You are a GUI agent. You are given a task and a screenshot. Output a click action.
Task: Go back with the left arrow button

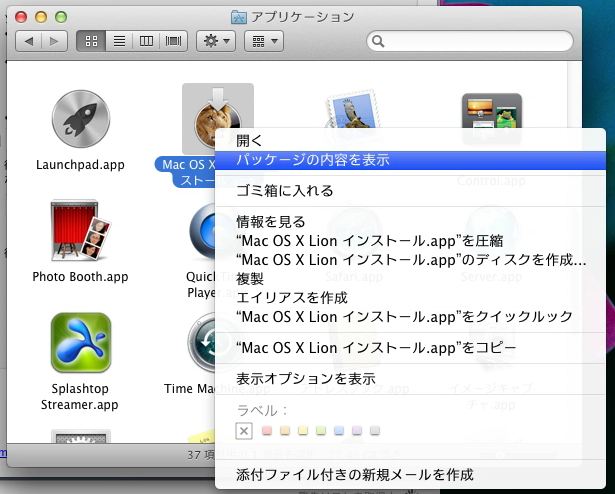(x=29, y=41)
